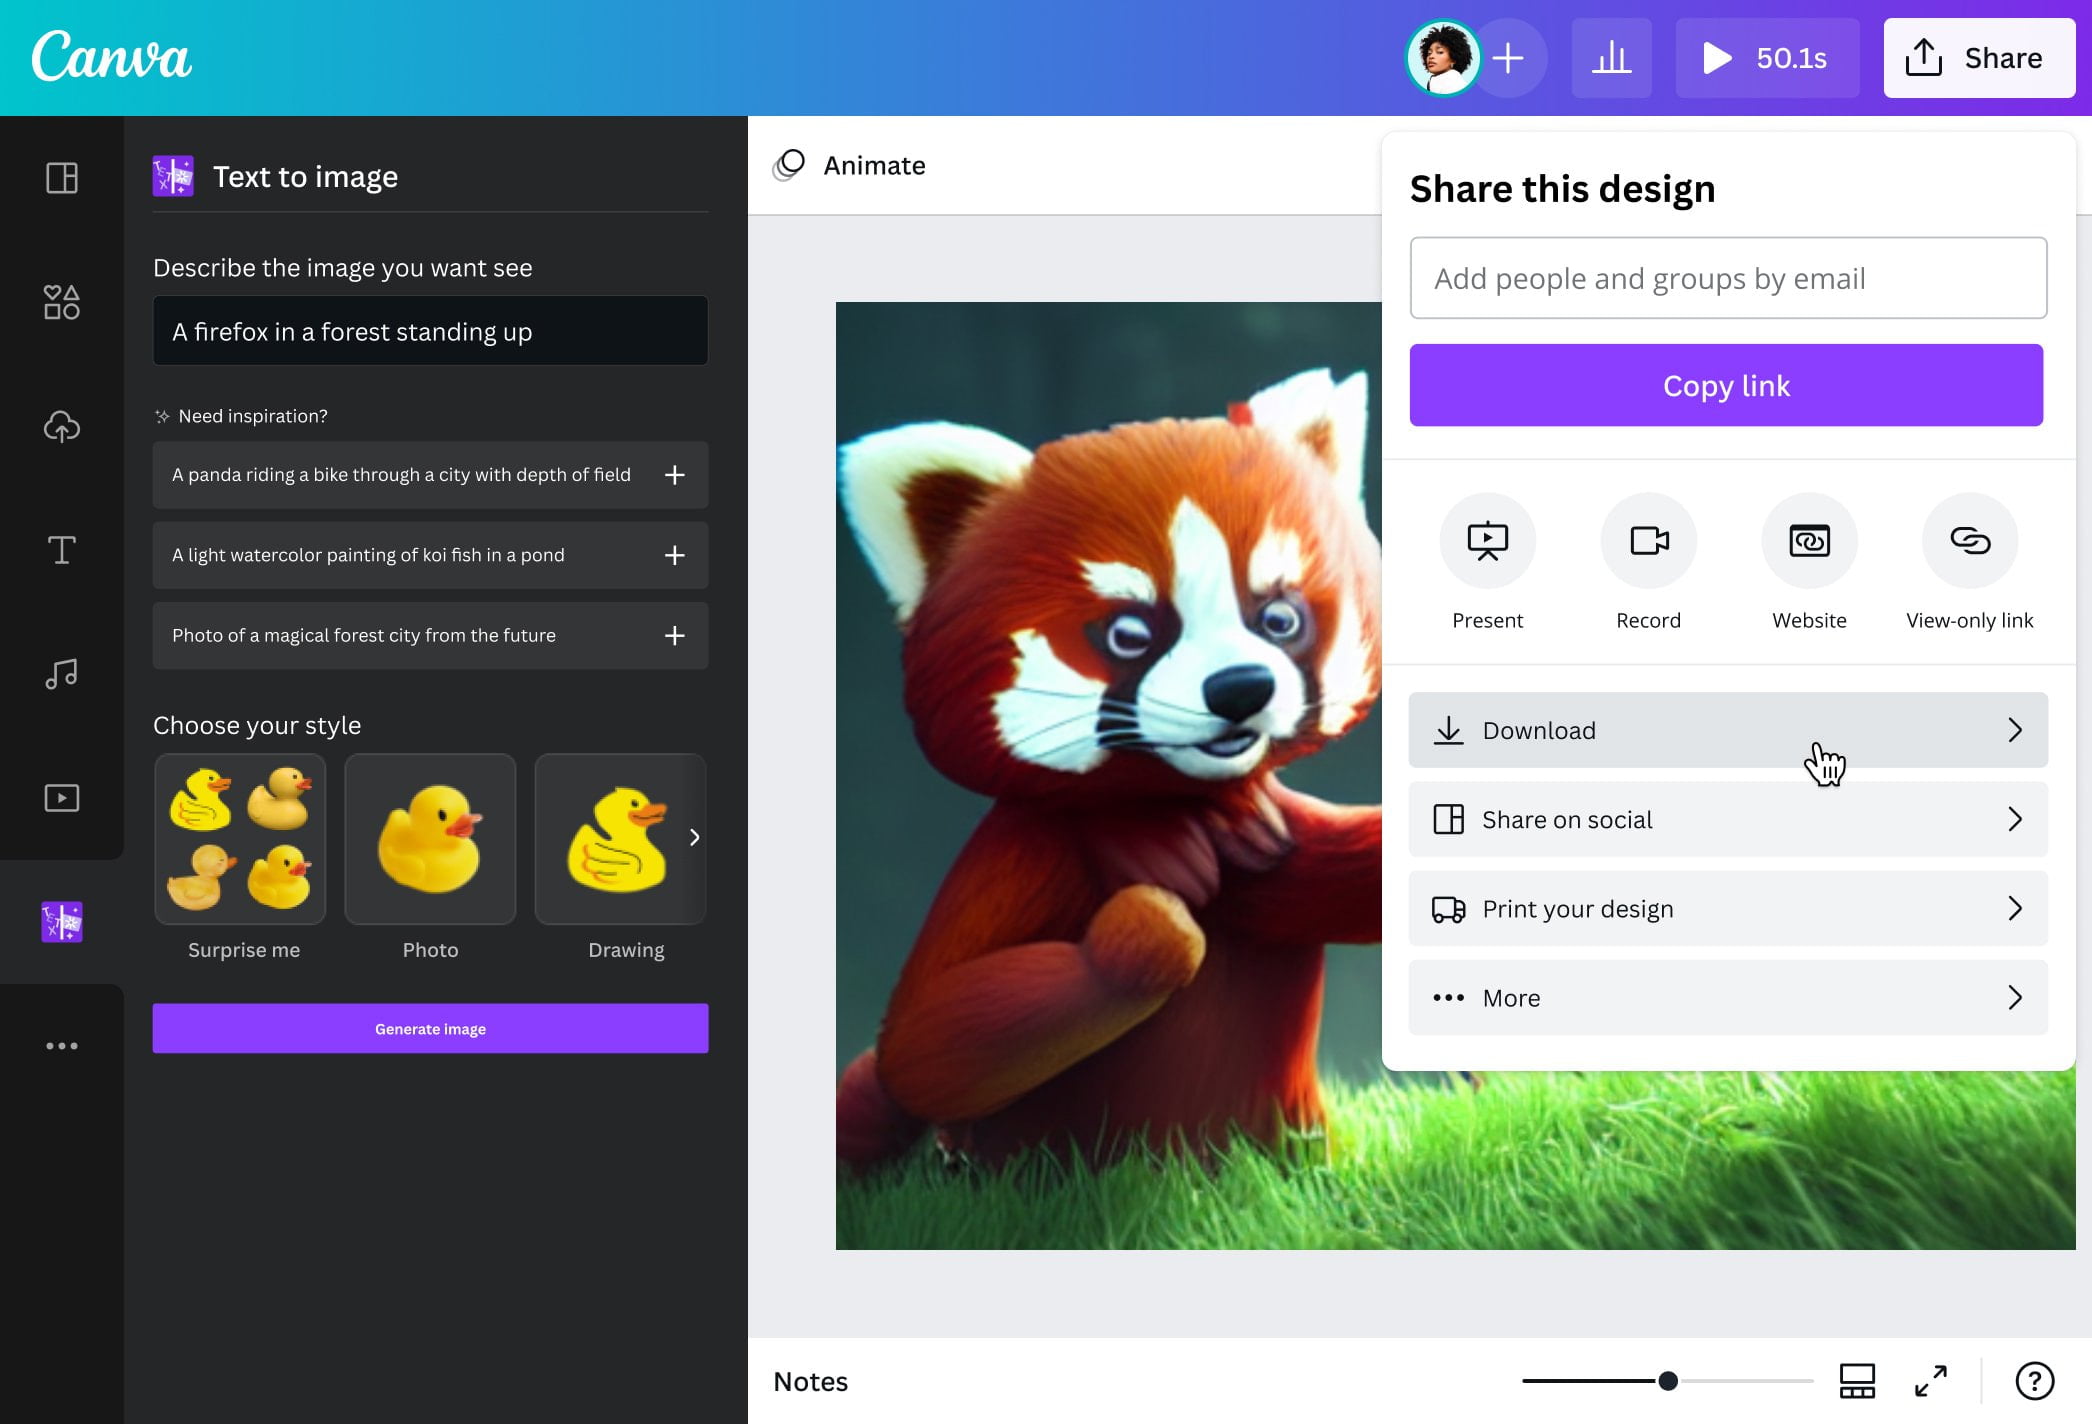This screenshot has width=2092, height=1424.
Task: Select the Text tool icon
Action: click(x=60, y=550)
